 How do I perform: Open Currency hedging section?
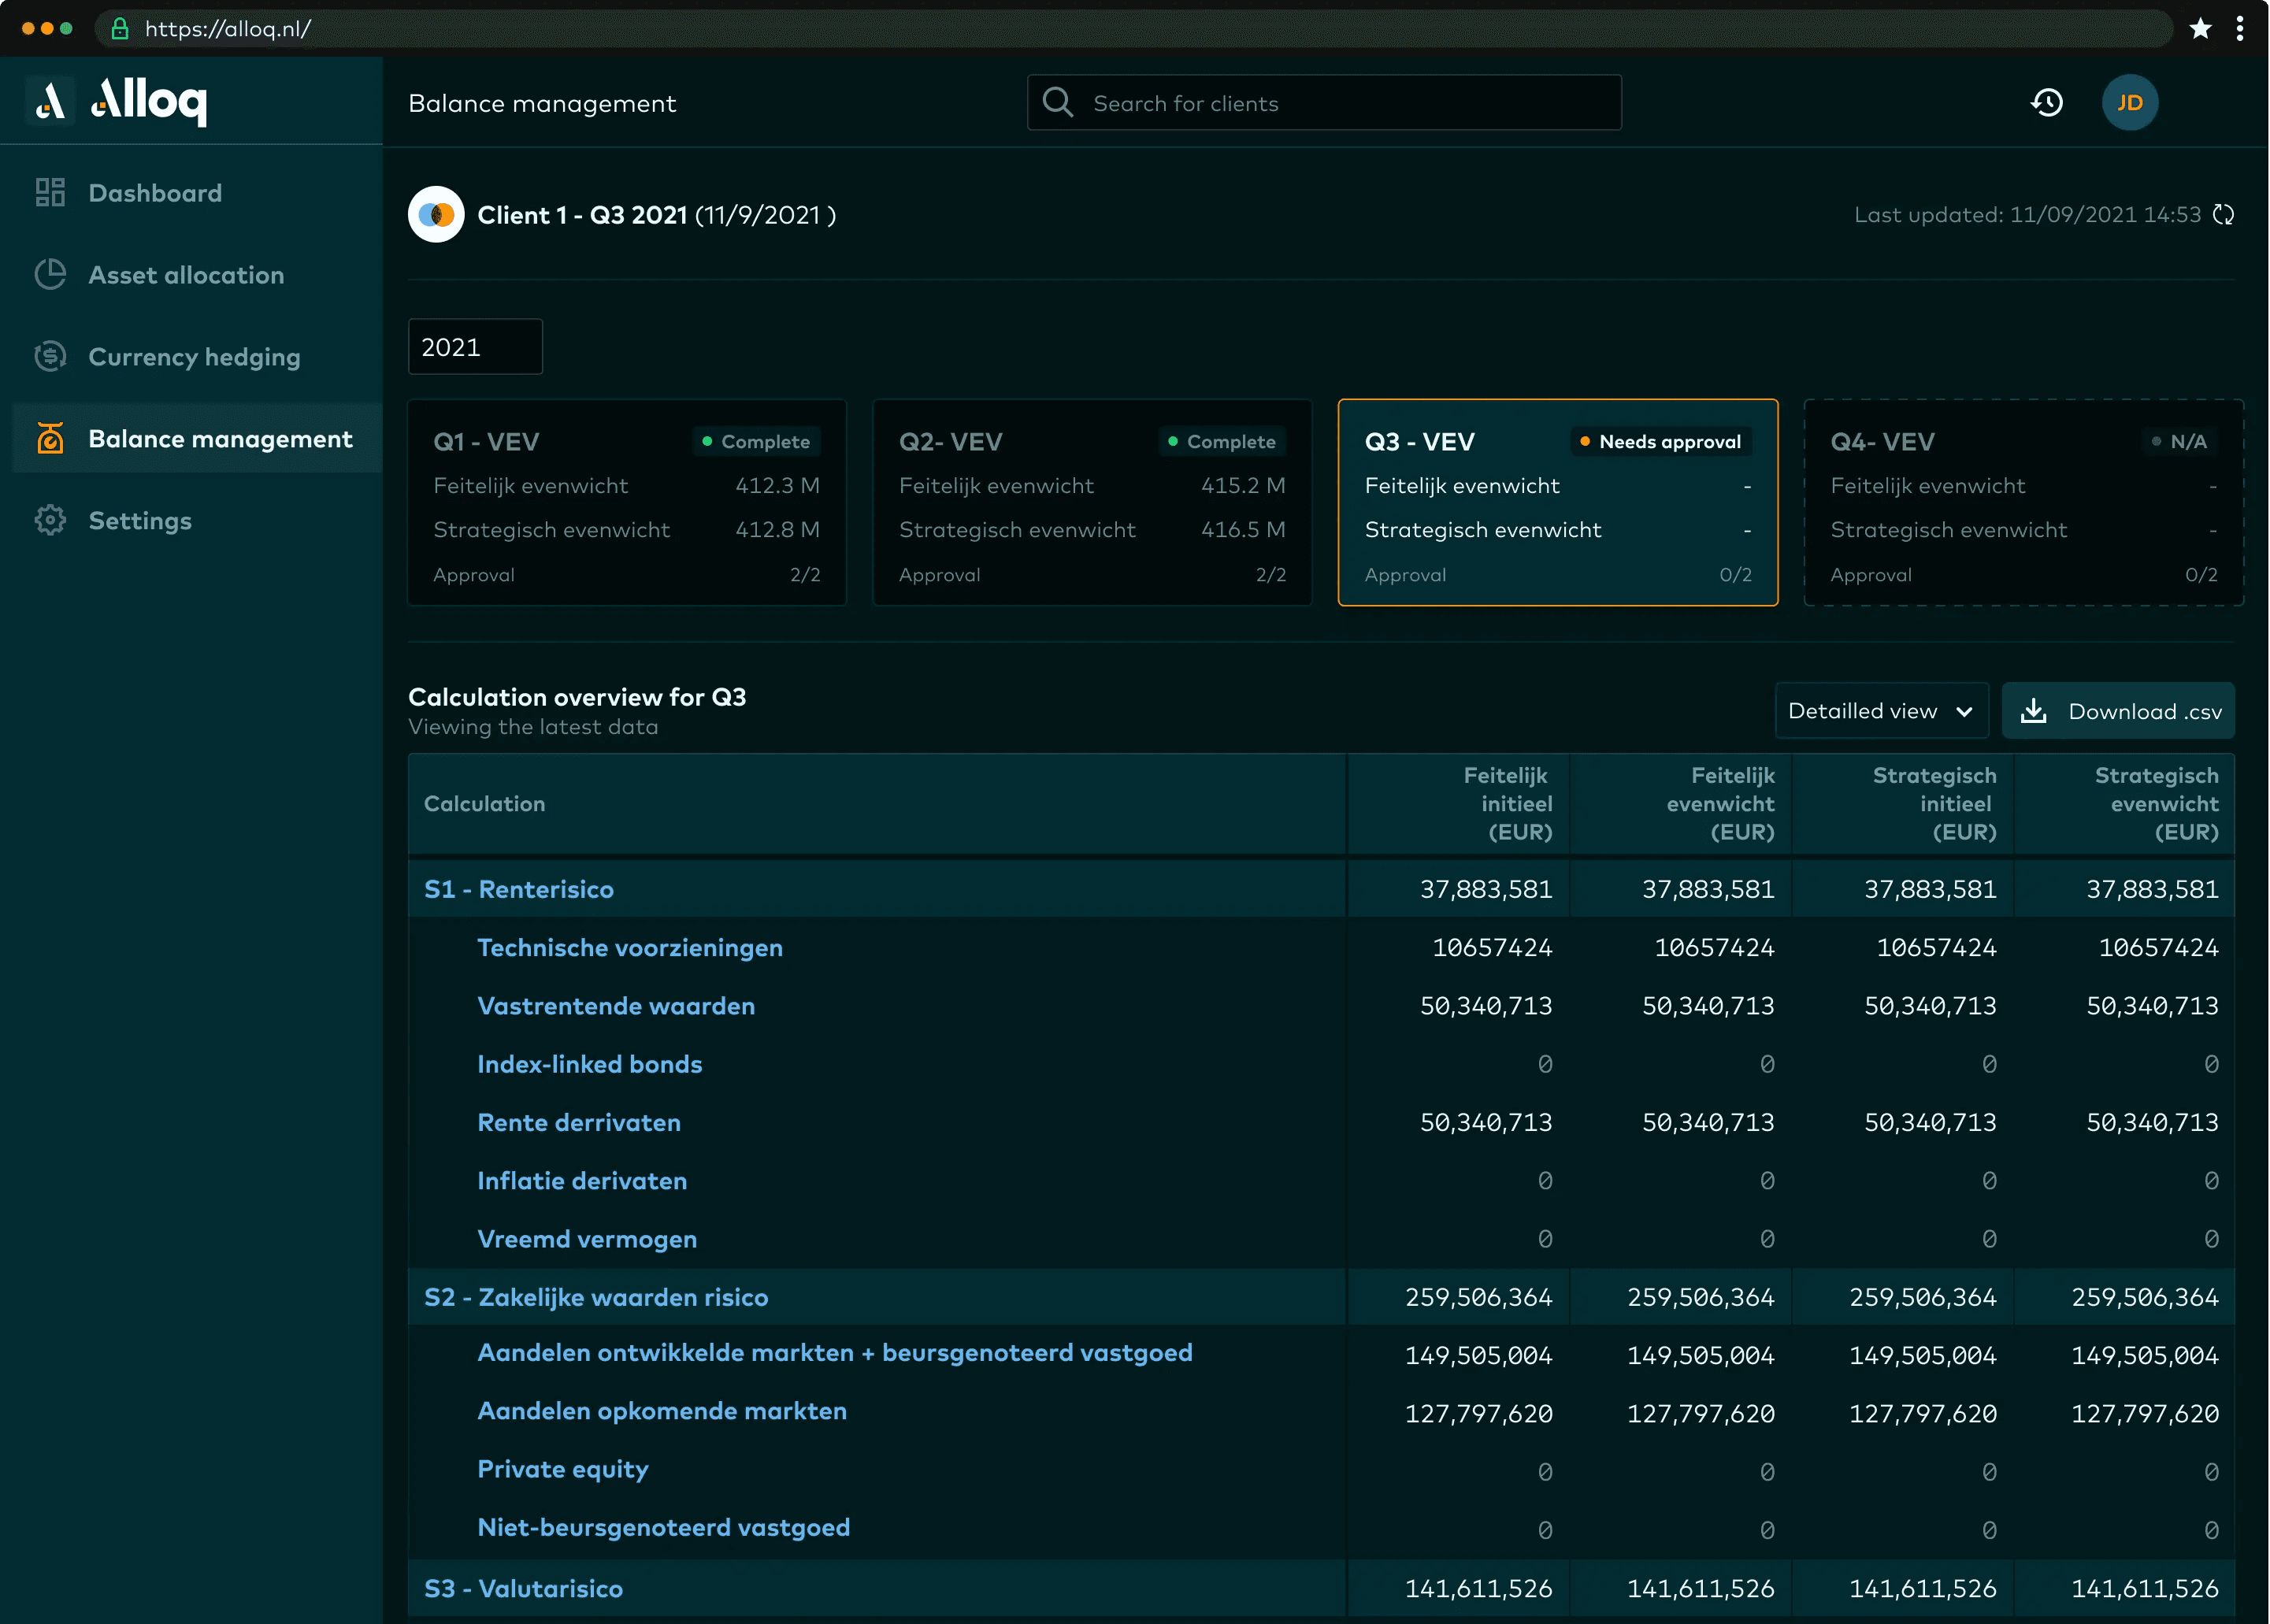[194, 357]
